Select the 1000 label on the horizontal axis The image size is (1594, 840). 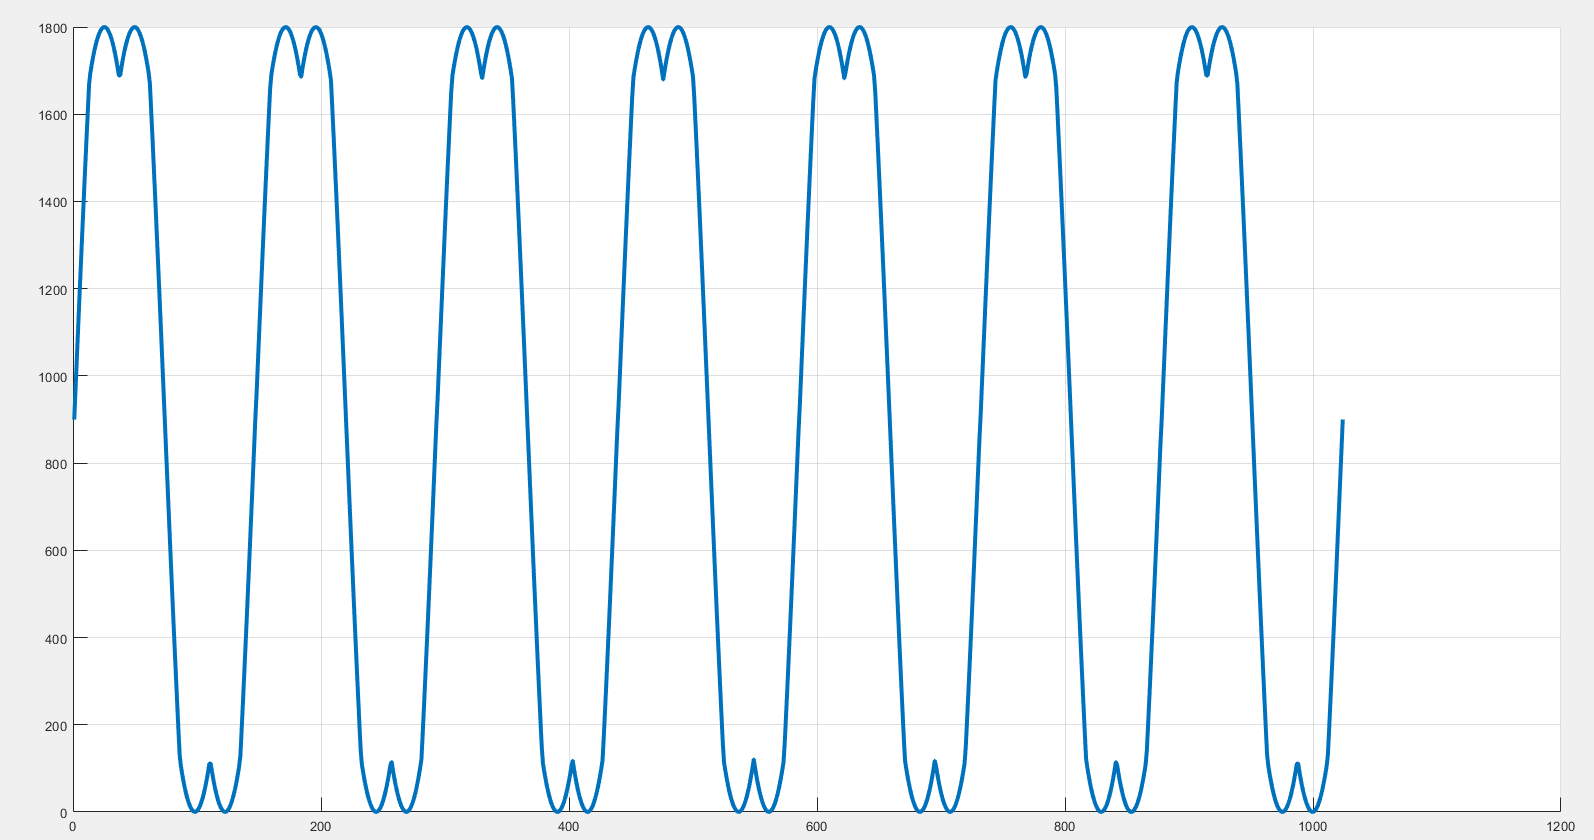pyautogui.click(x=1312, y=826)
